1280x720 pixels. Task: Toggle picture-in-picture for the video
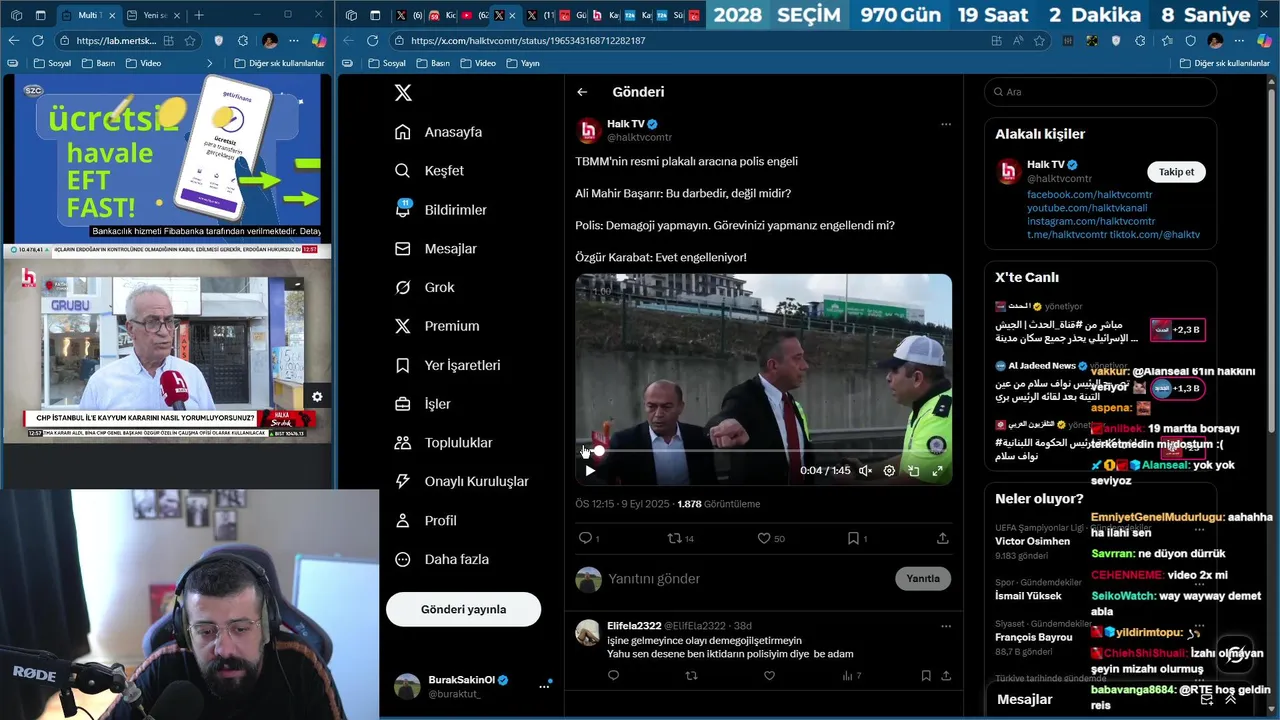[x=913, y=471]
